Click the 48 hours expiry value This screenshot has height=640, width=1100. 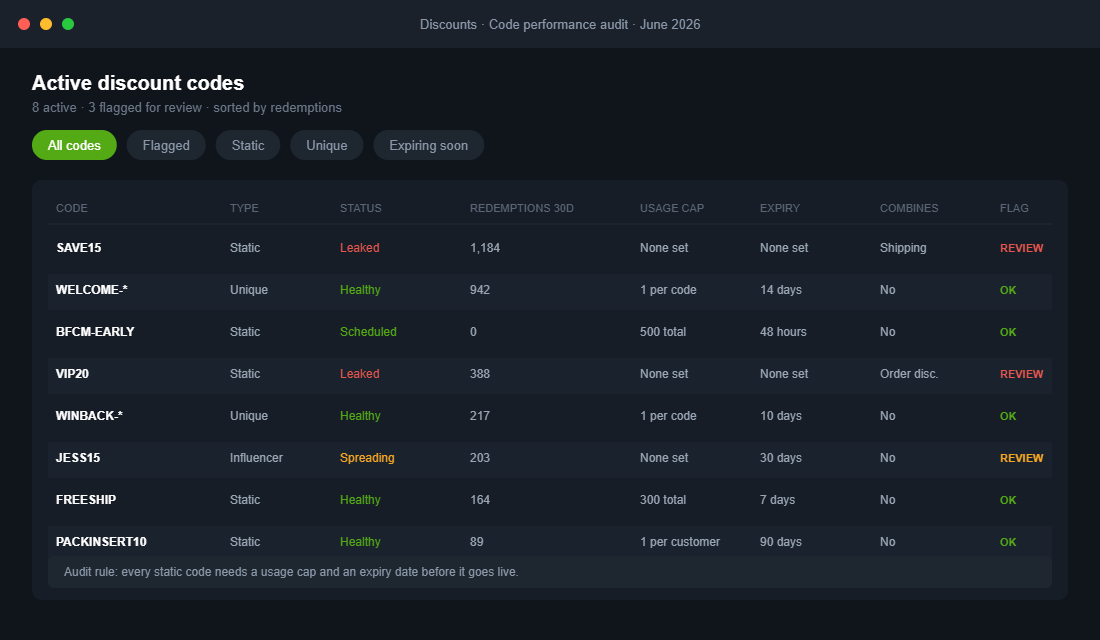784,332
